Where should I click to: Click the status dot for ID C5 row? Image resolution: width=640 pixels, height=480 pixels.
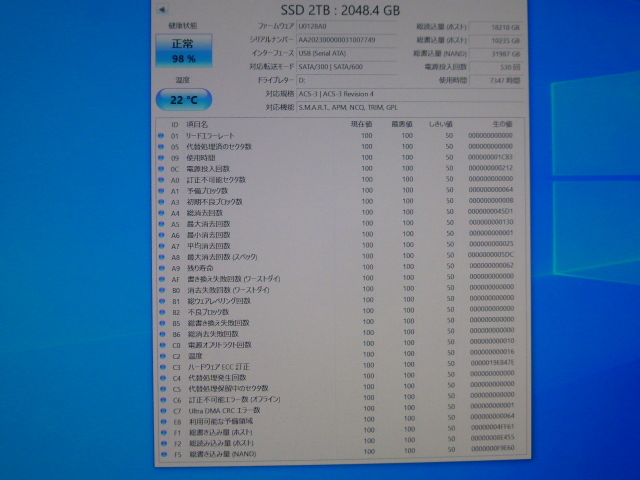(163, 389)
